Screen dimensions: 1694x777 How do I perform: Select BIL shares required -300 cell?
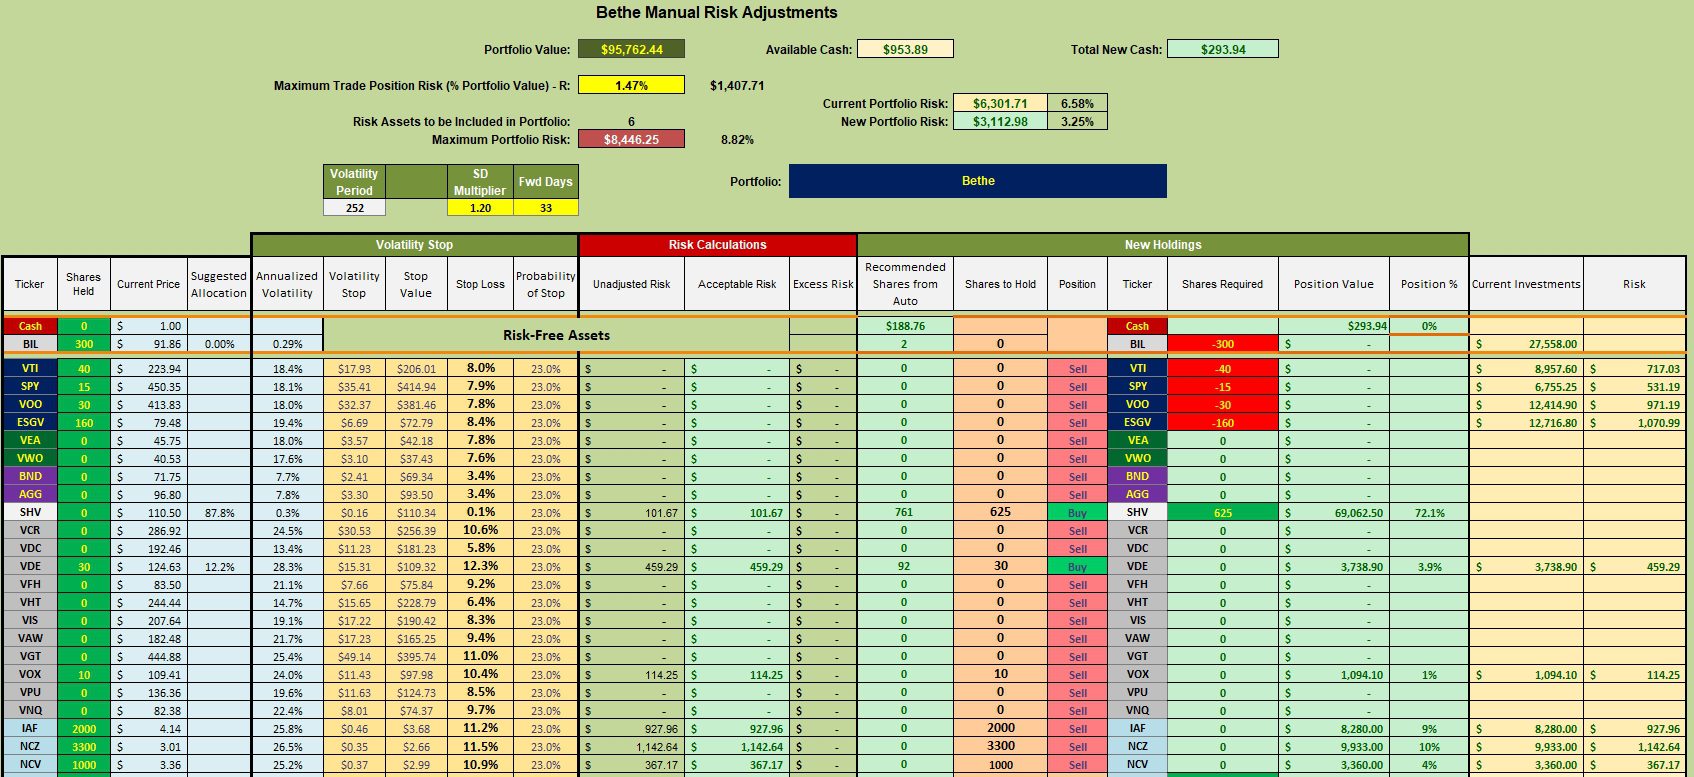coord(1222,344)
